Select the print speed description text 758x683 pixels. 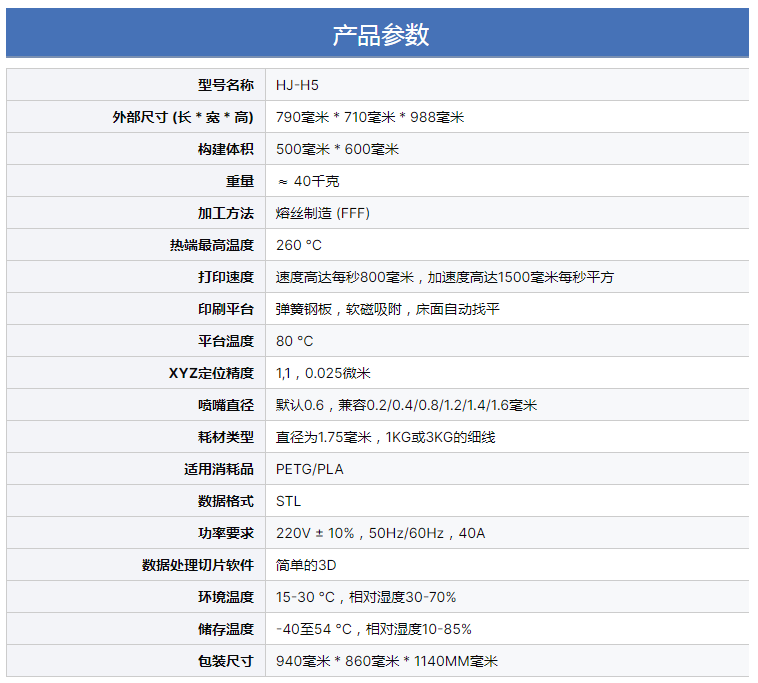(x=444, y=277)
